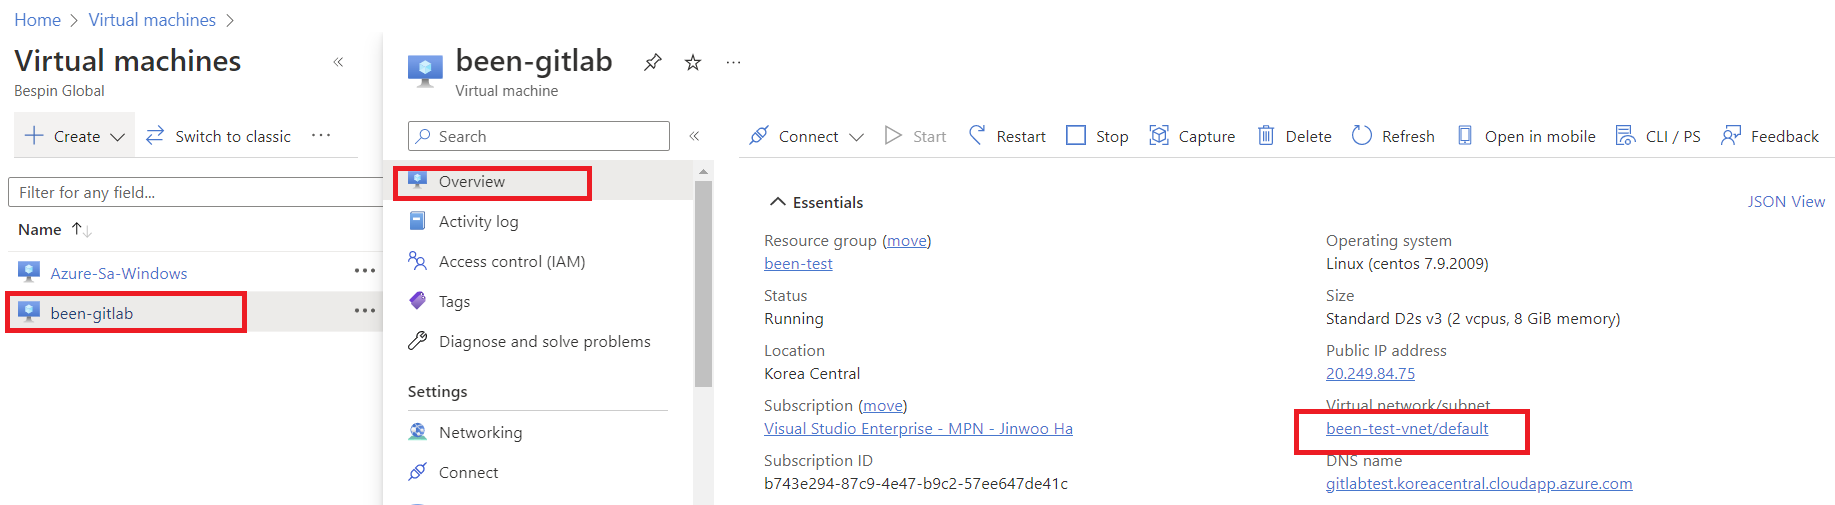
Task: Click the been-gitlab VM icon in list
Action: tap(29, 312)
